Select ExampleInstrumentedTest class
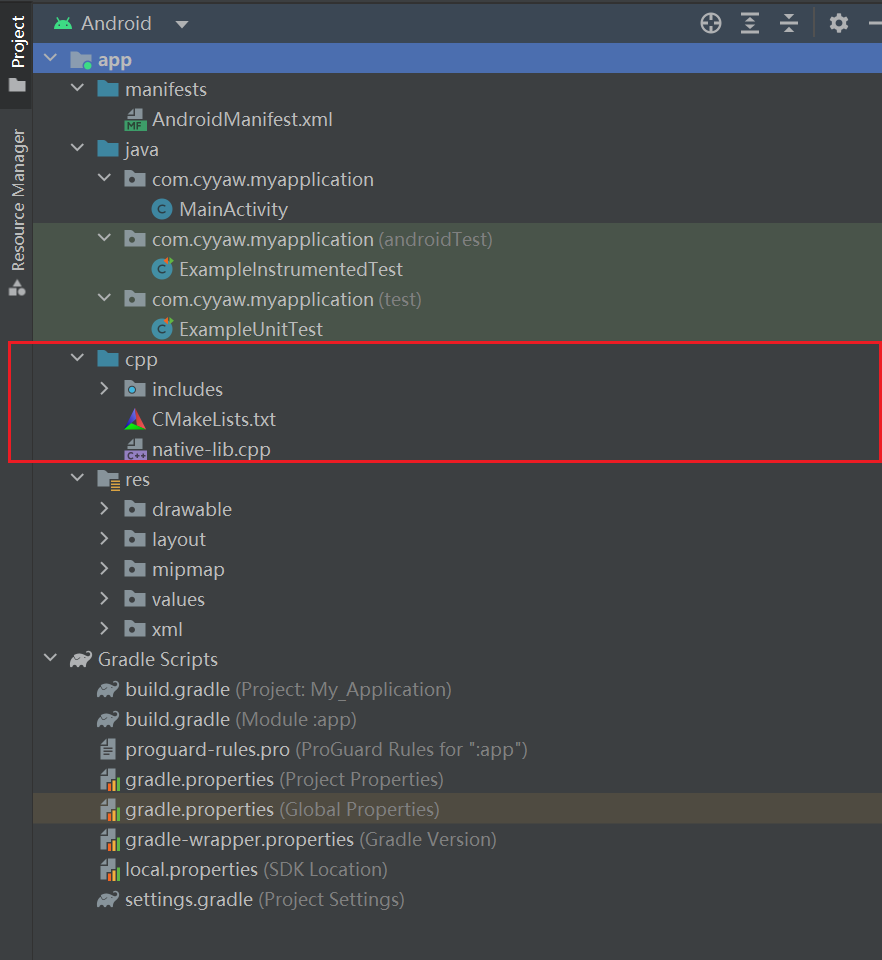882x960 pixels. pos(290,269)
